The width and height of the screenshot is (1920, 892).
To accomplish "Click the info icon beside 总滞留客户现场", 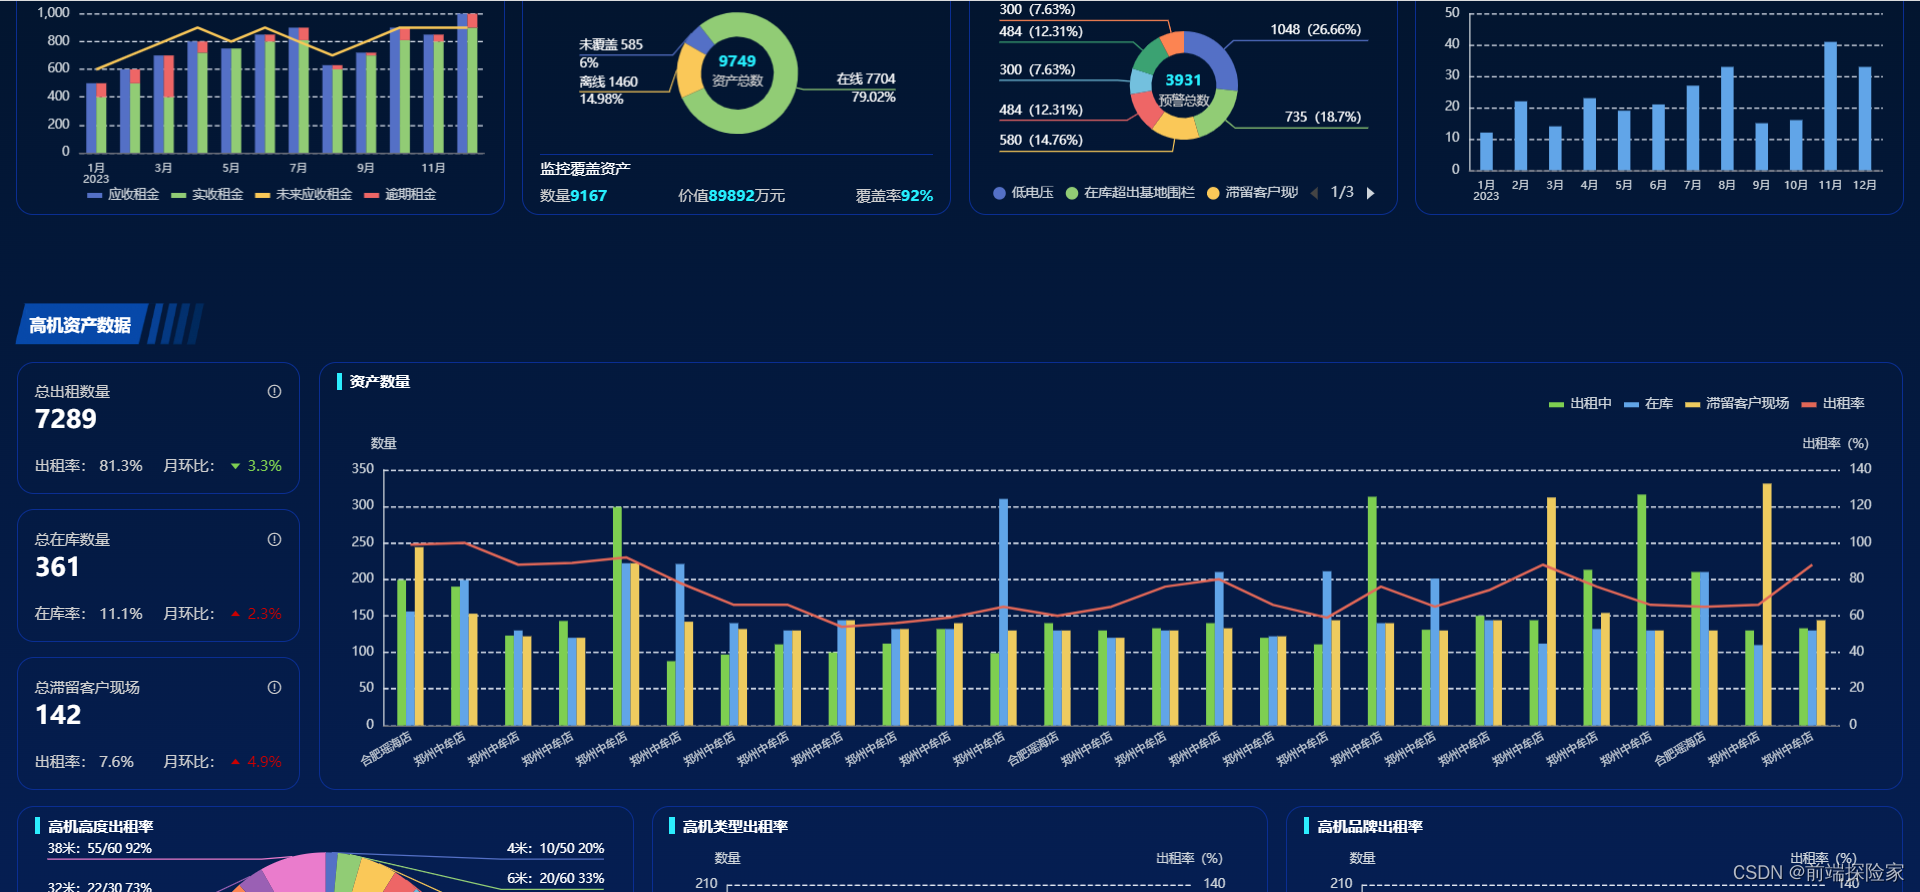I will click(x=274, y=688).
